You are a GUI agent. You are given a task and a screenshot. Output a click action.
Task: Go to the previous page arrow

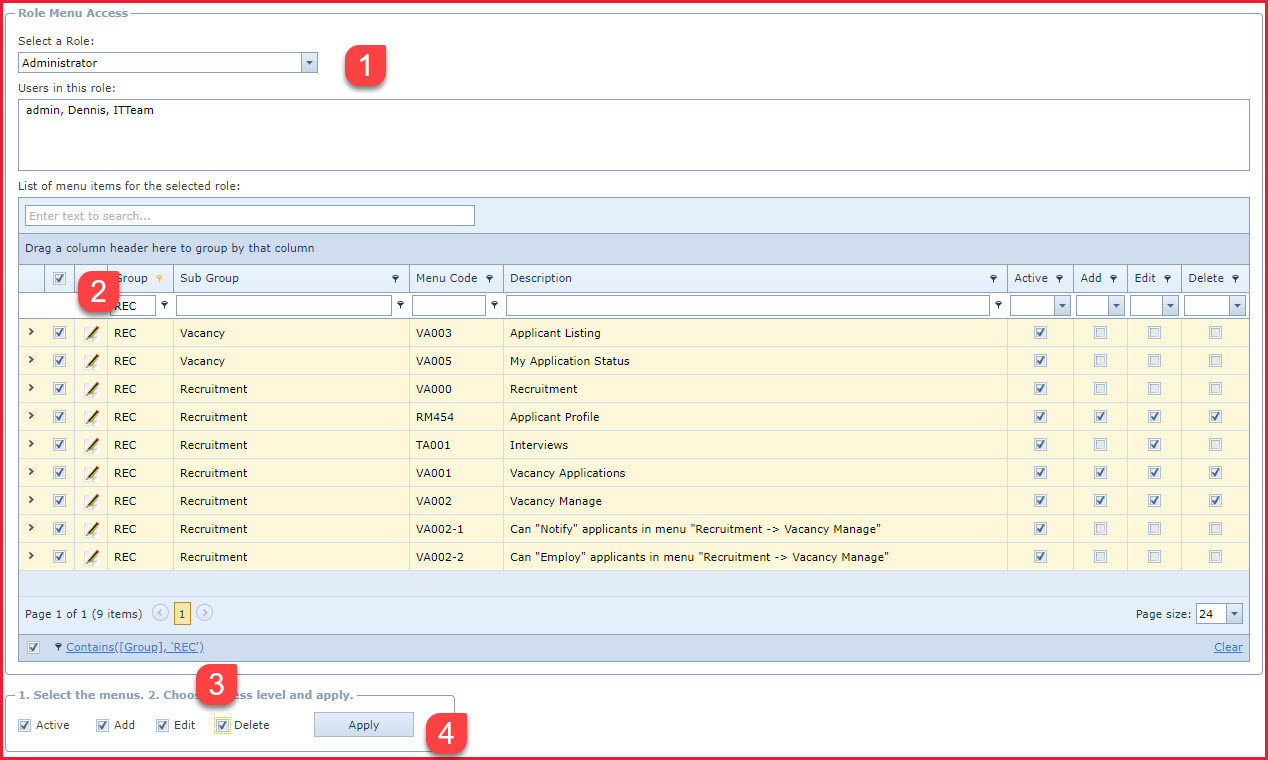(x=160, y=613)
